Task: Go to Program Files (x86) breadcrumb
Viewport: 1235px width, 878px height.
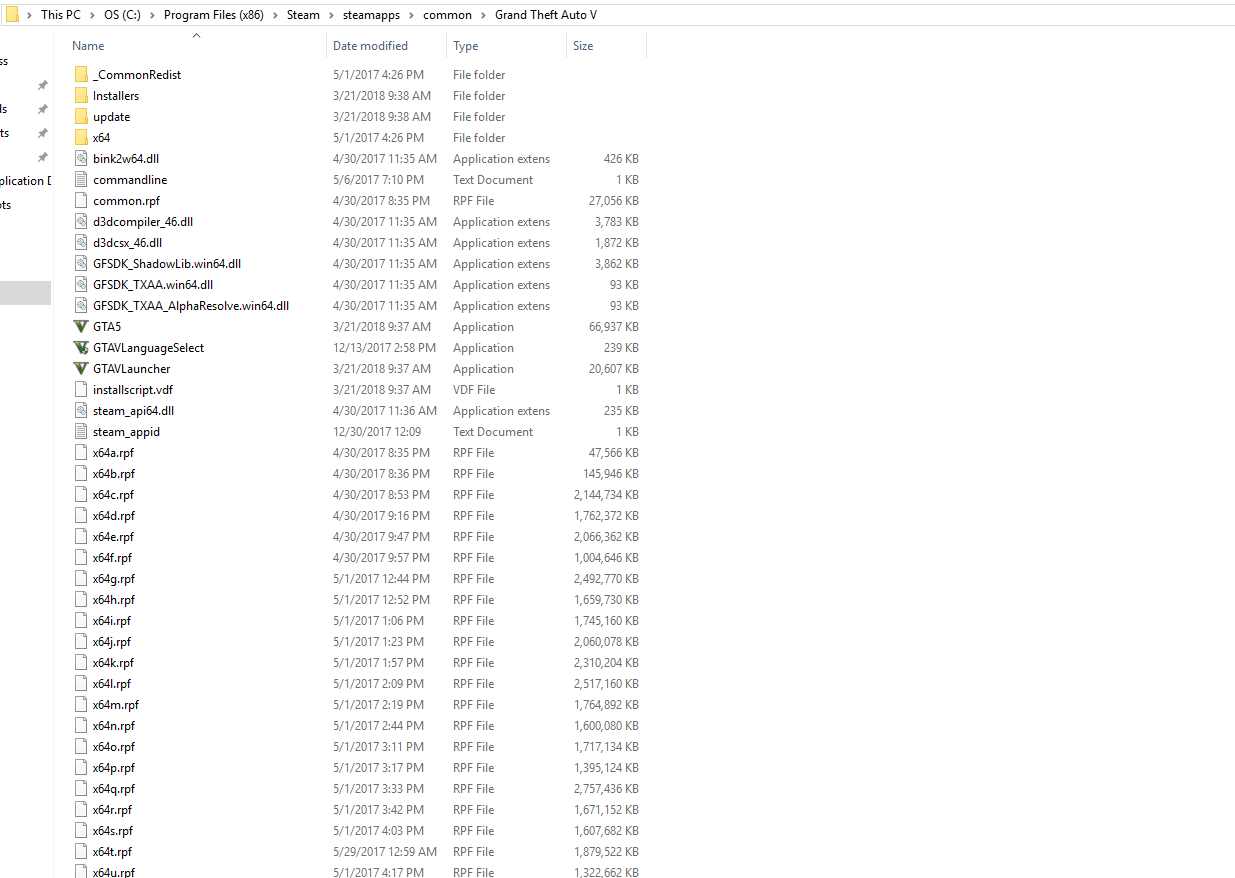Action: pos(215,15)
